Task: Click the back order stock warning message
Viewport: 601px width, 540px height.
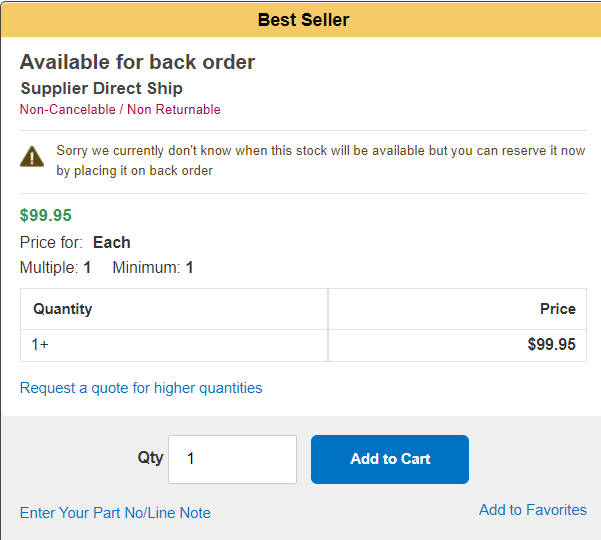Action: pos(320,161)
